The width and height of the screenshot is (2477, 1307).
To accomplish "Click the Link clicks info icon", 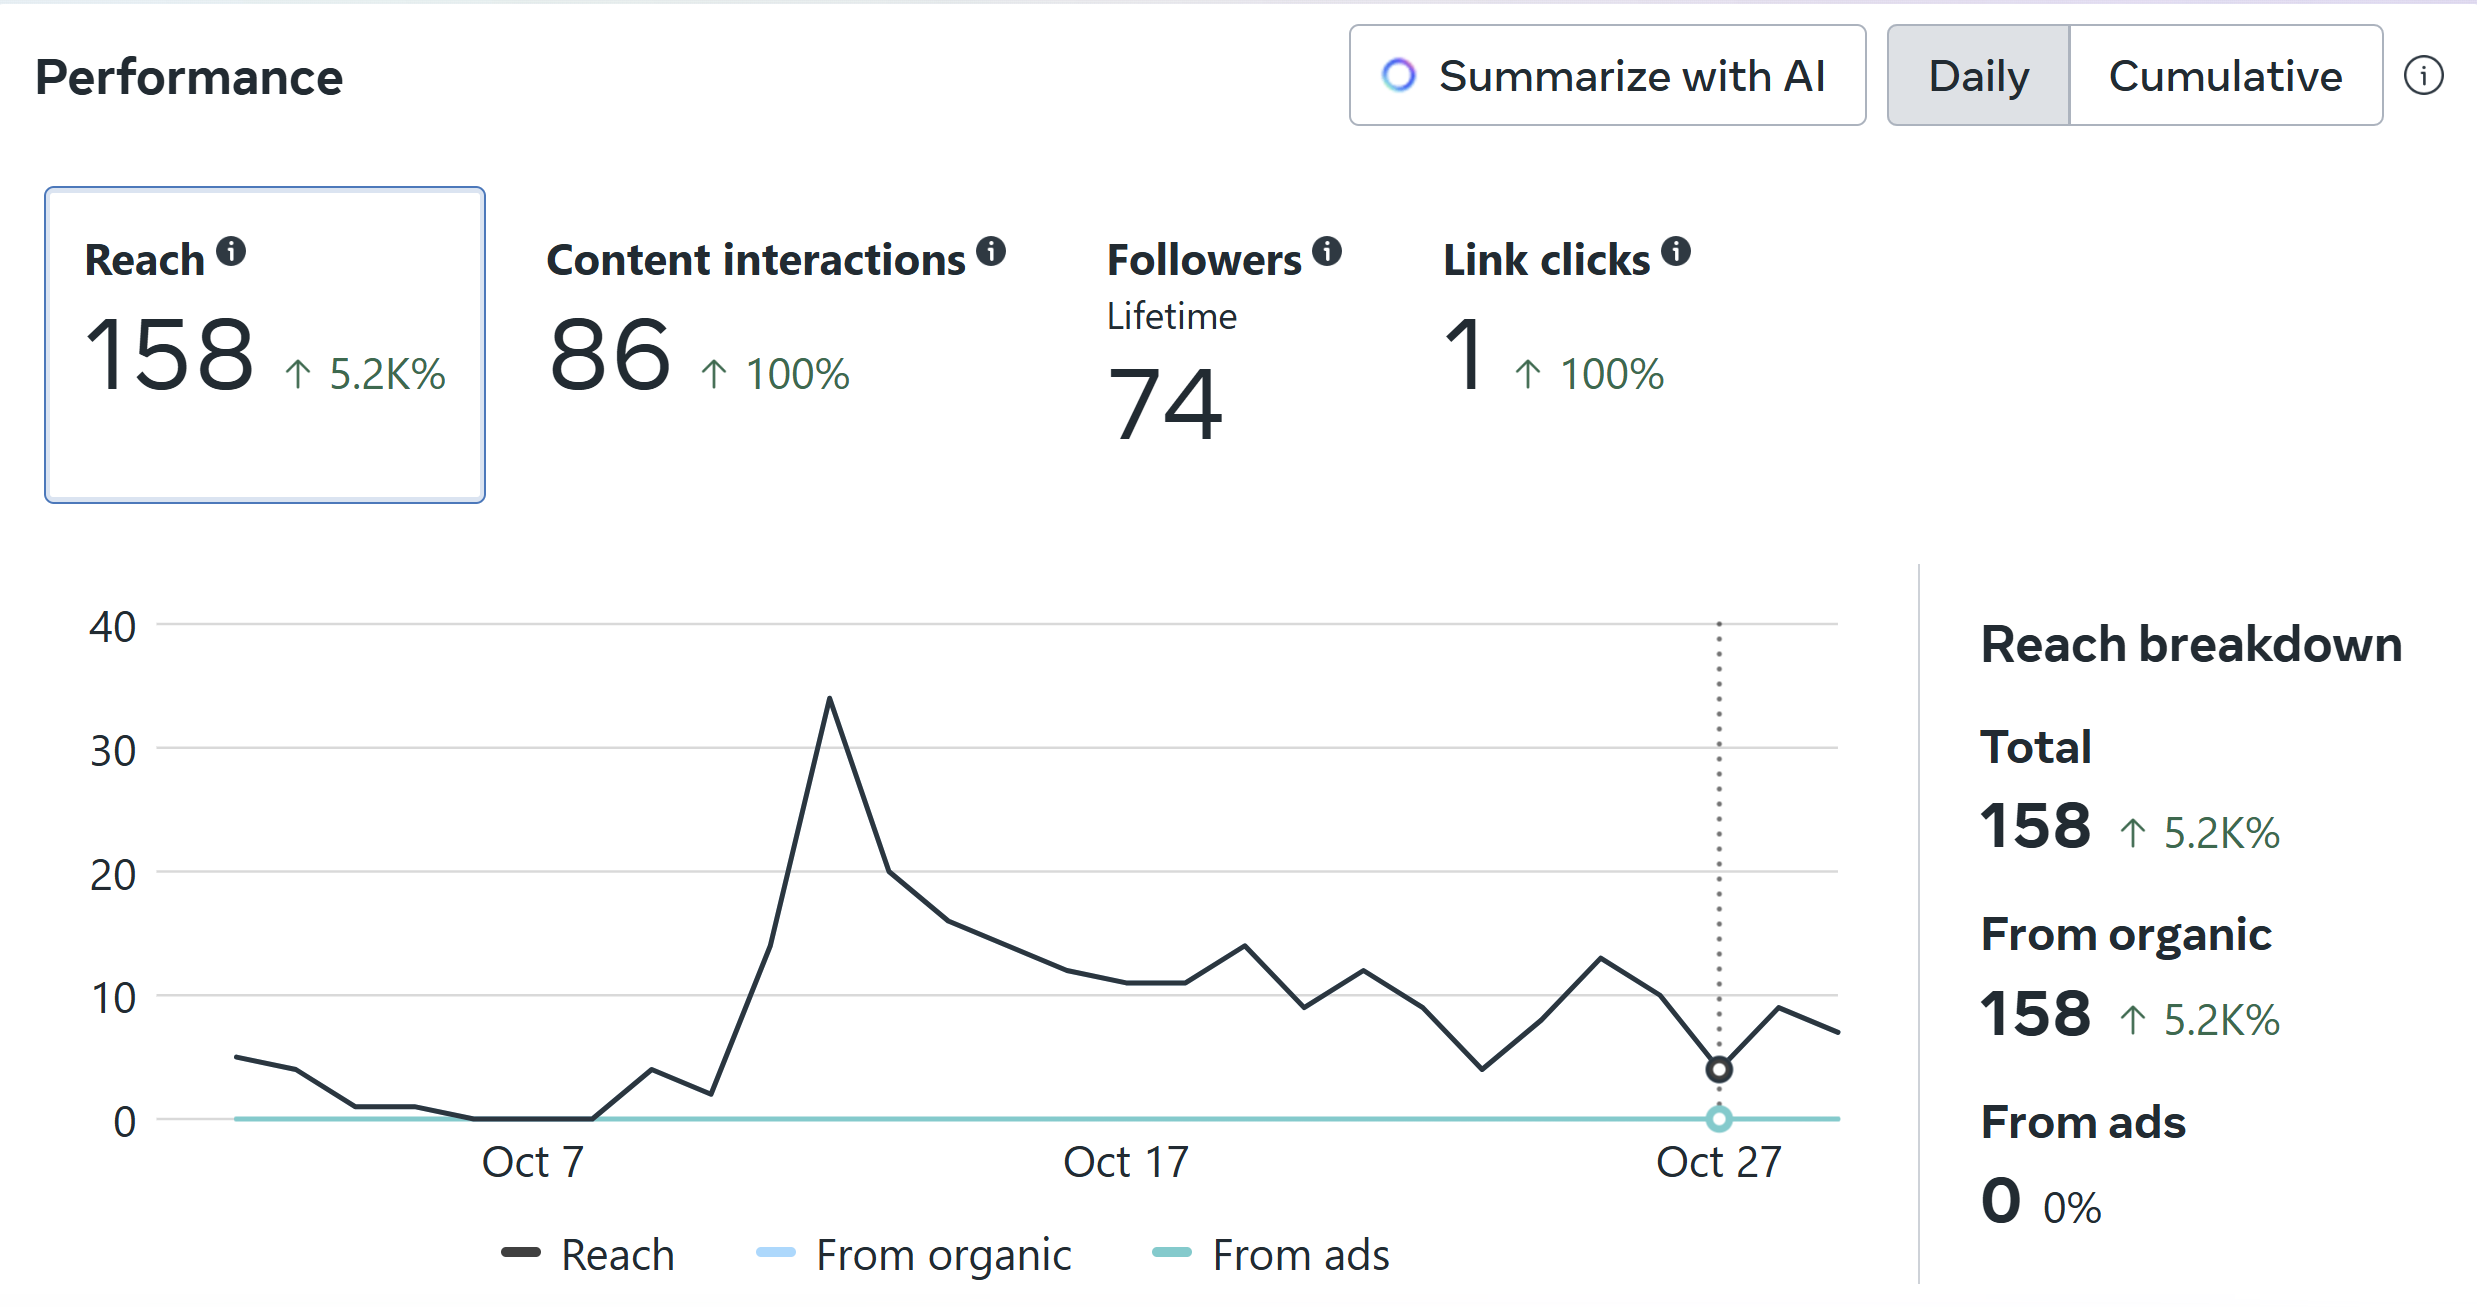I will (x=1676, y=251).
